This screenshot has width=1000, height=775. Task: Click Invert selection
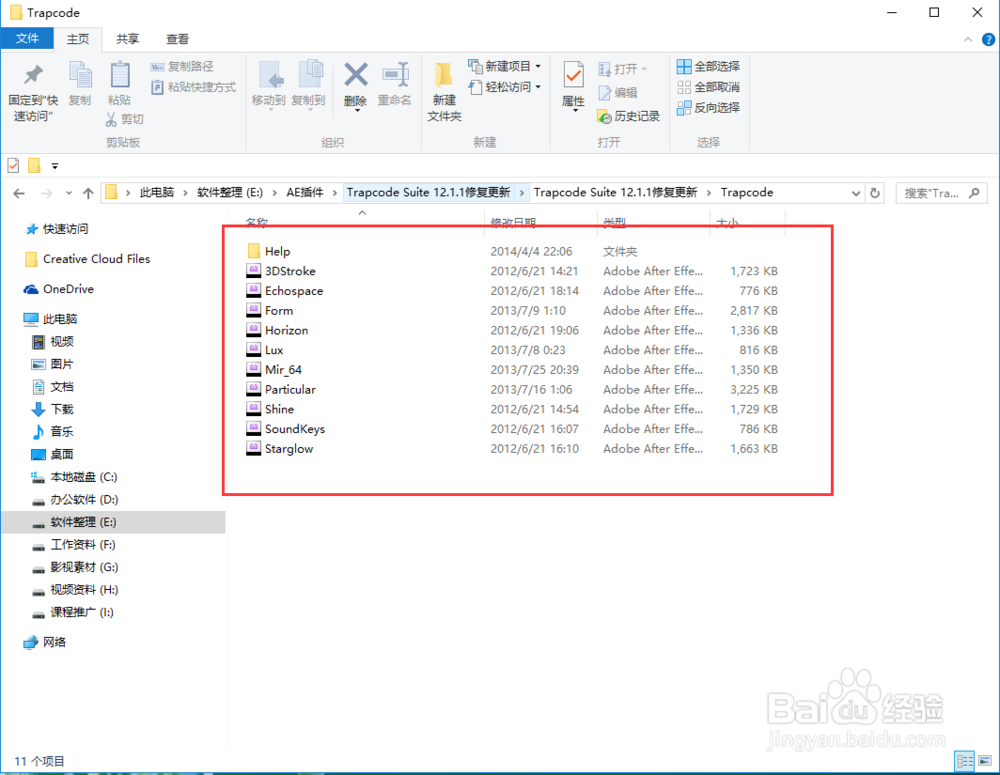coord(709,107)
